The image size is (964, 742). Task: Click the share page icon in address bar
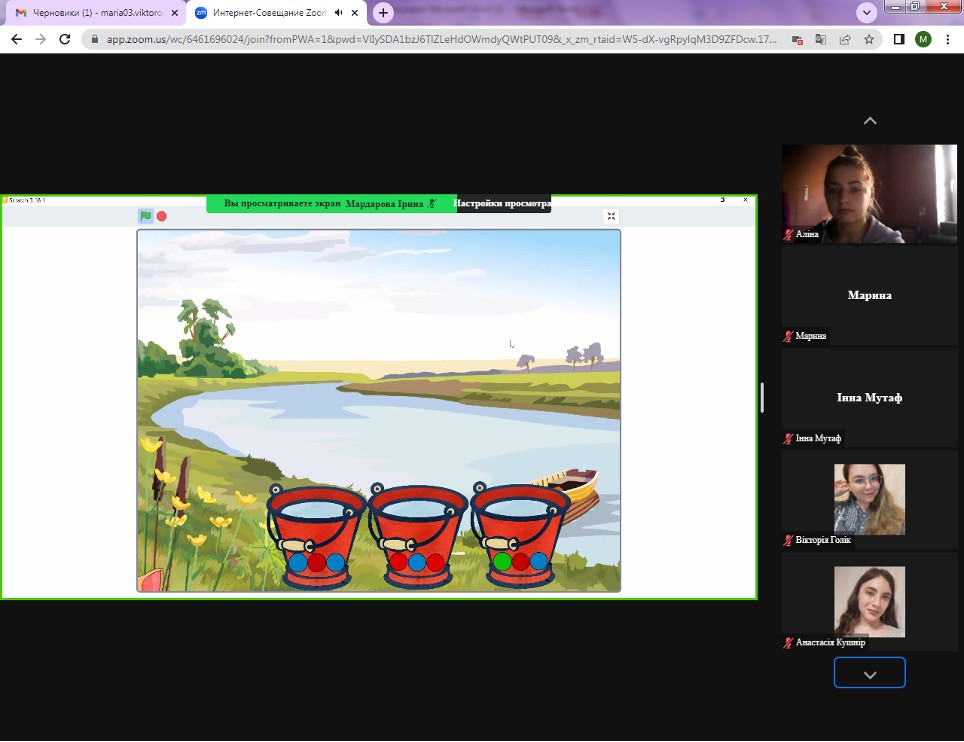pos(845,40)
